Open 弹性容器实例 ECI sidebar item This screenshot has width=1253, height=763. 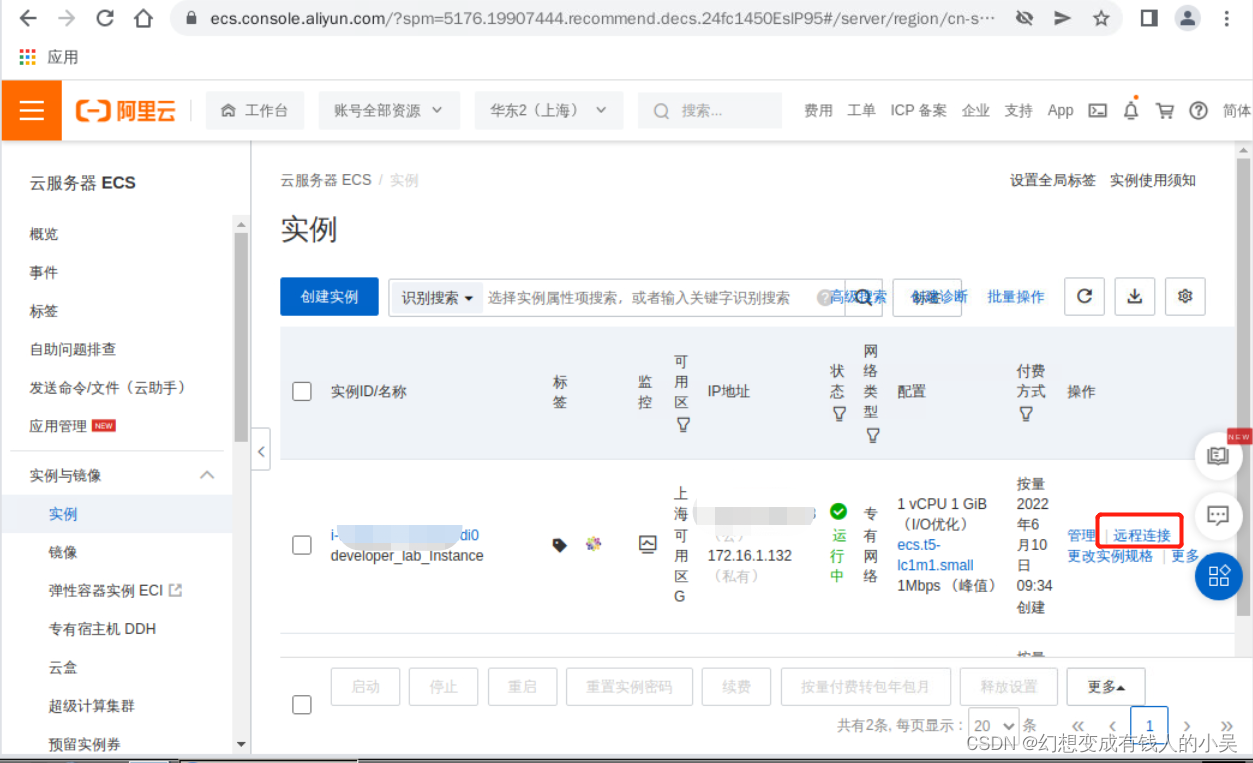115,590
